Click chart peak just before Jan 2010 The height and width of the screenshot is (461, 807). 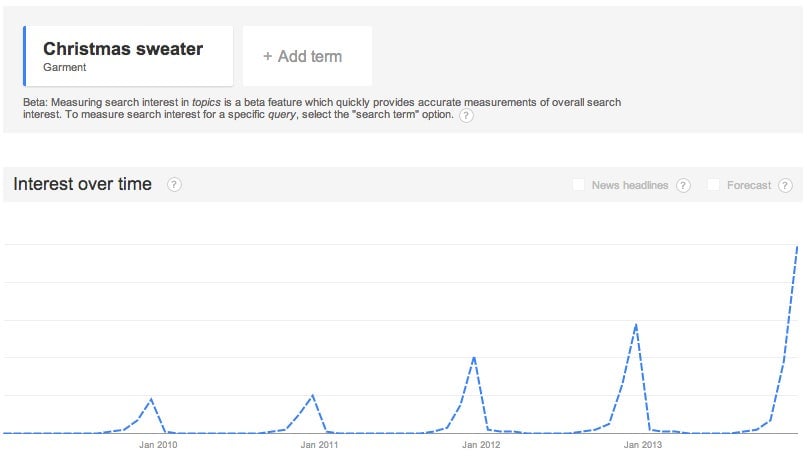click(151, 399)
